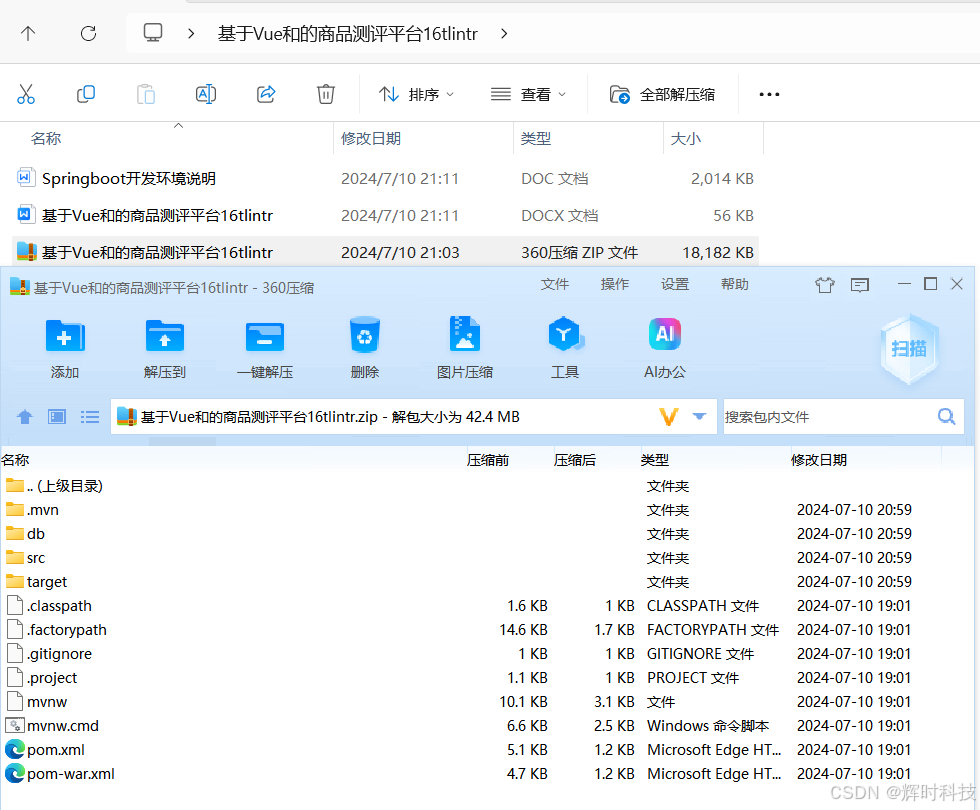980x810 pixels.
Task: Click the 解压到 (Extract to) icon
Action: coord(164,345)
